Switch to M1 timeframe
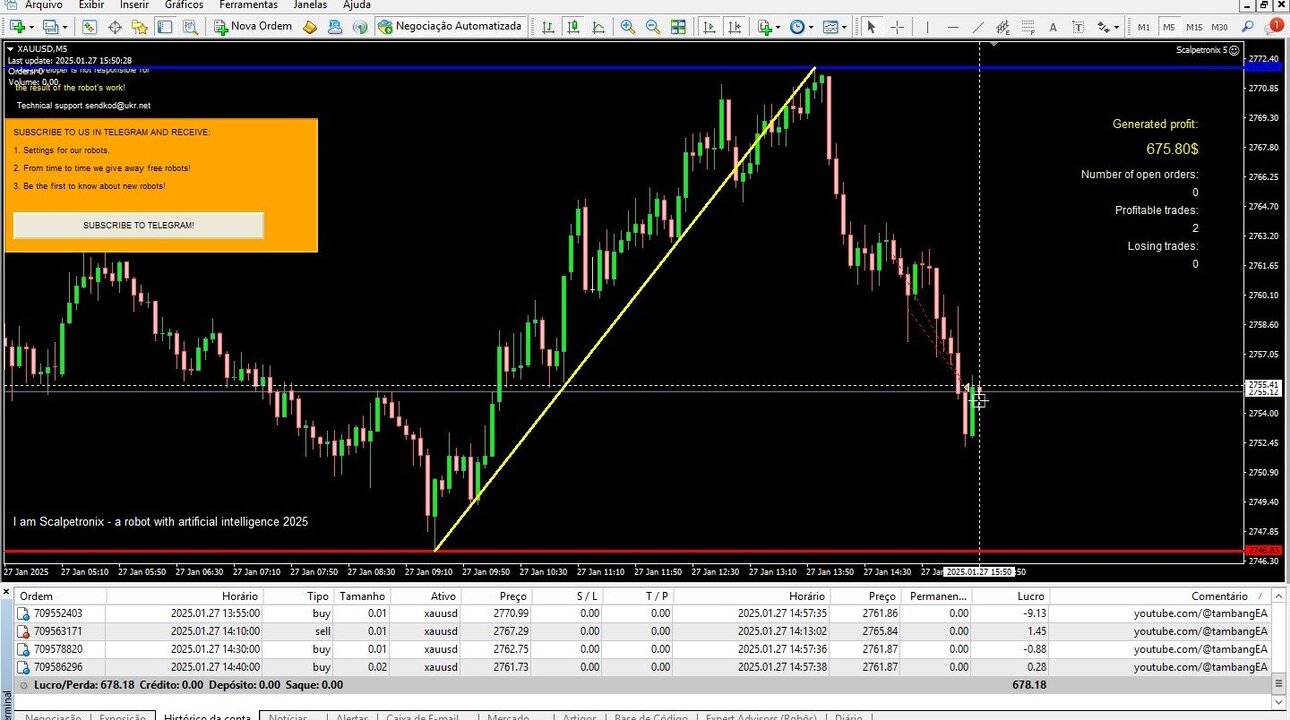This screenshot has height=720, width=1290. (1144, 27)
